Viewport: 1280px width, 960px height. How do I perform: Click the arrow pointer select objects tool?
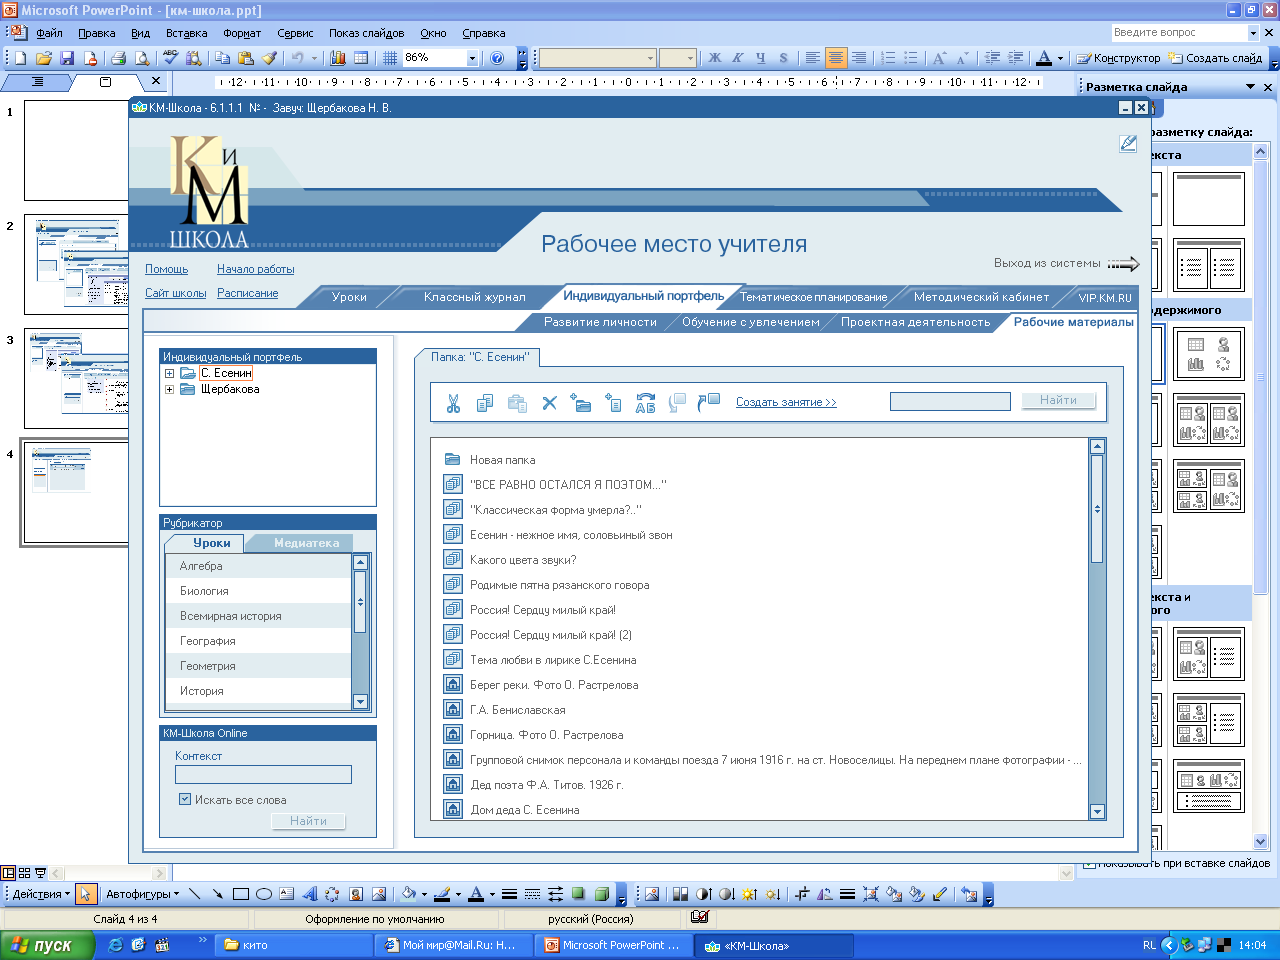click(x=86, y=894)
